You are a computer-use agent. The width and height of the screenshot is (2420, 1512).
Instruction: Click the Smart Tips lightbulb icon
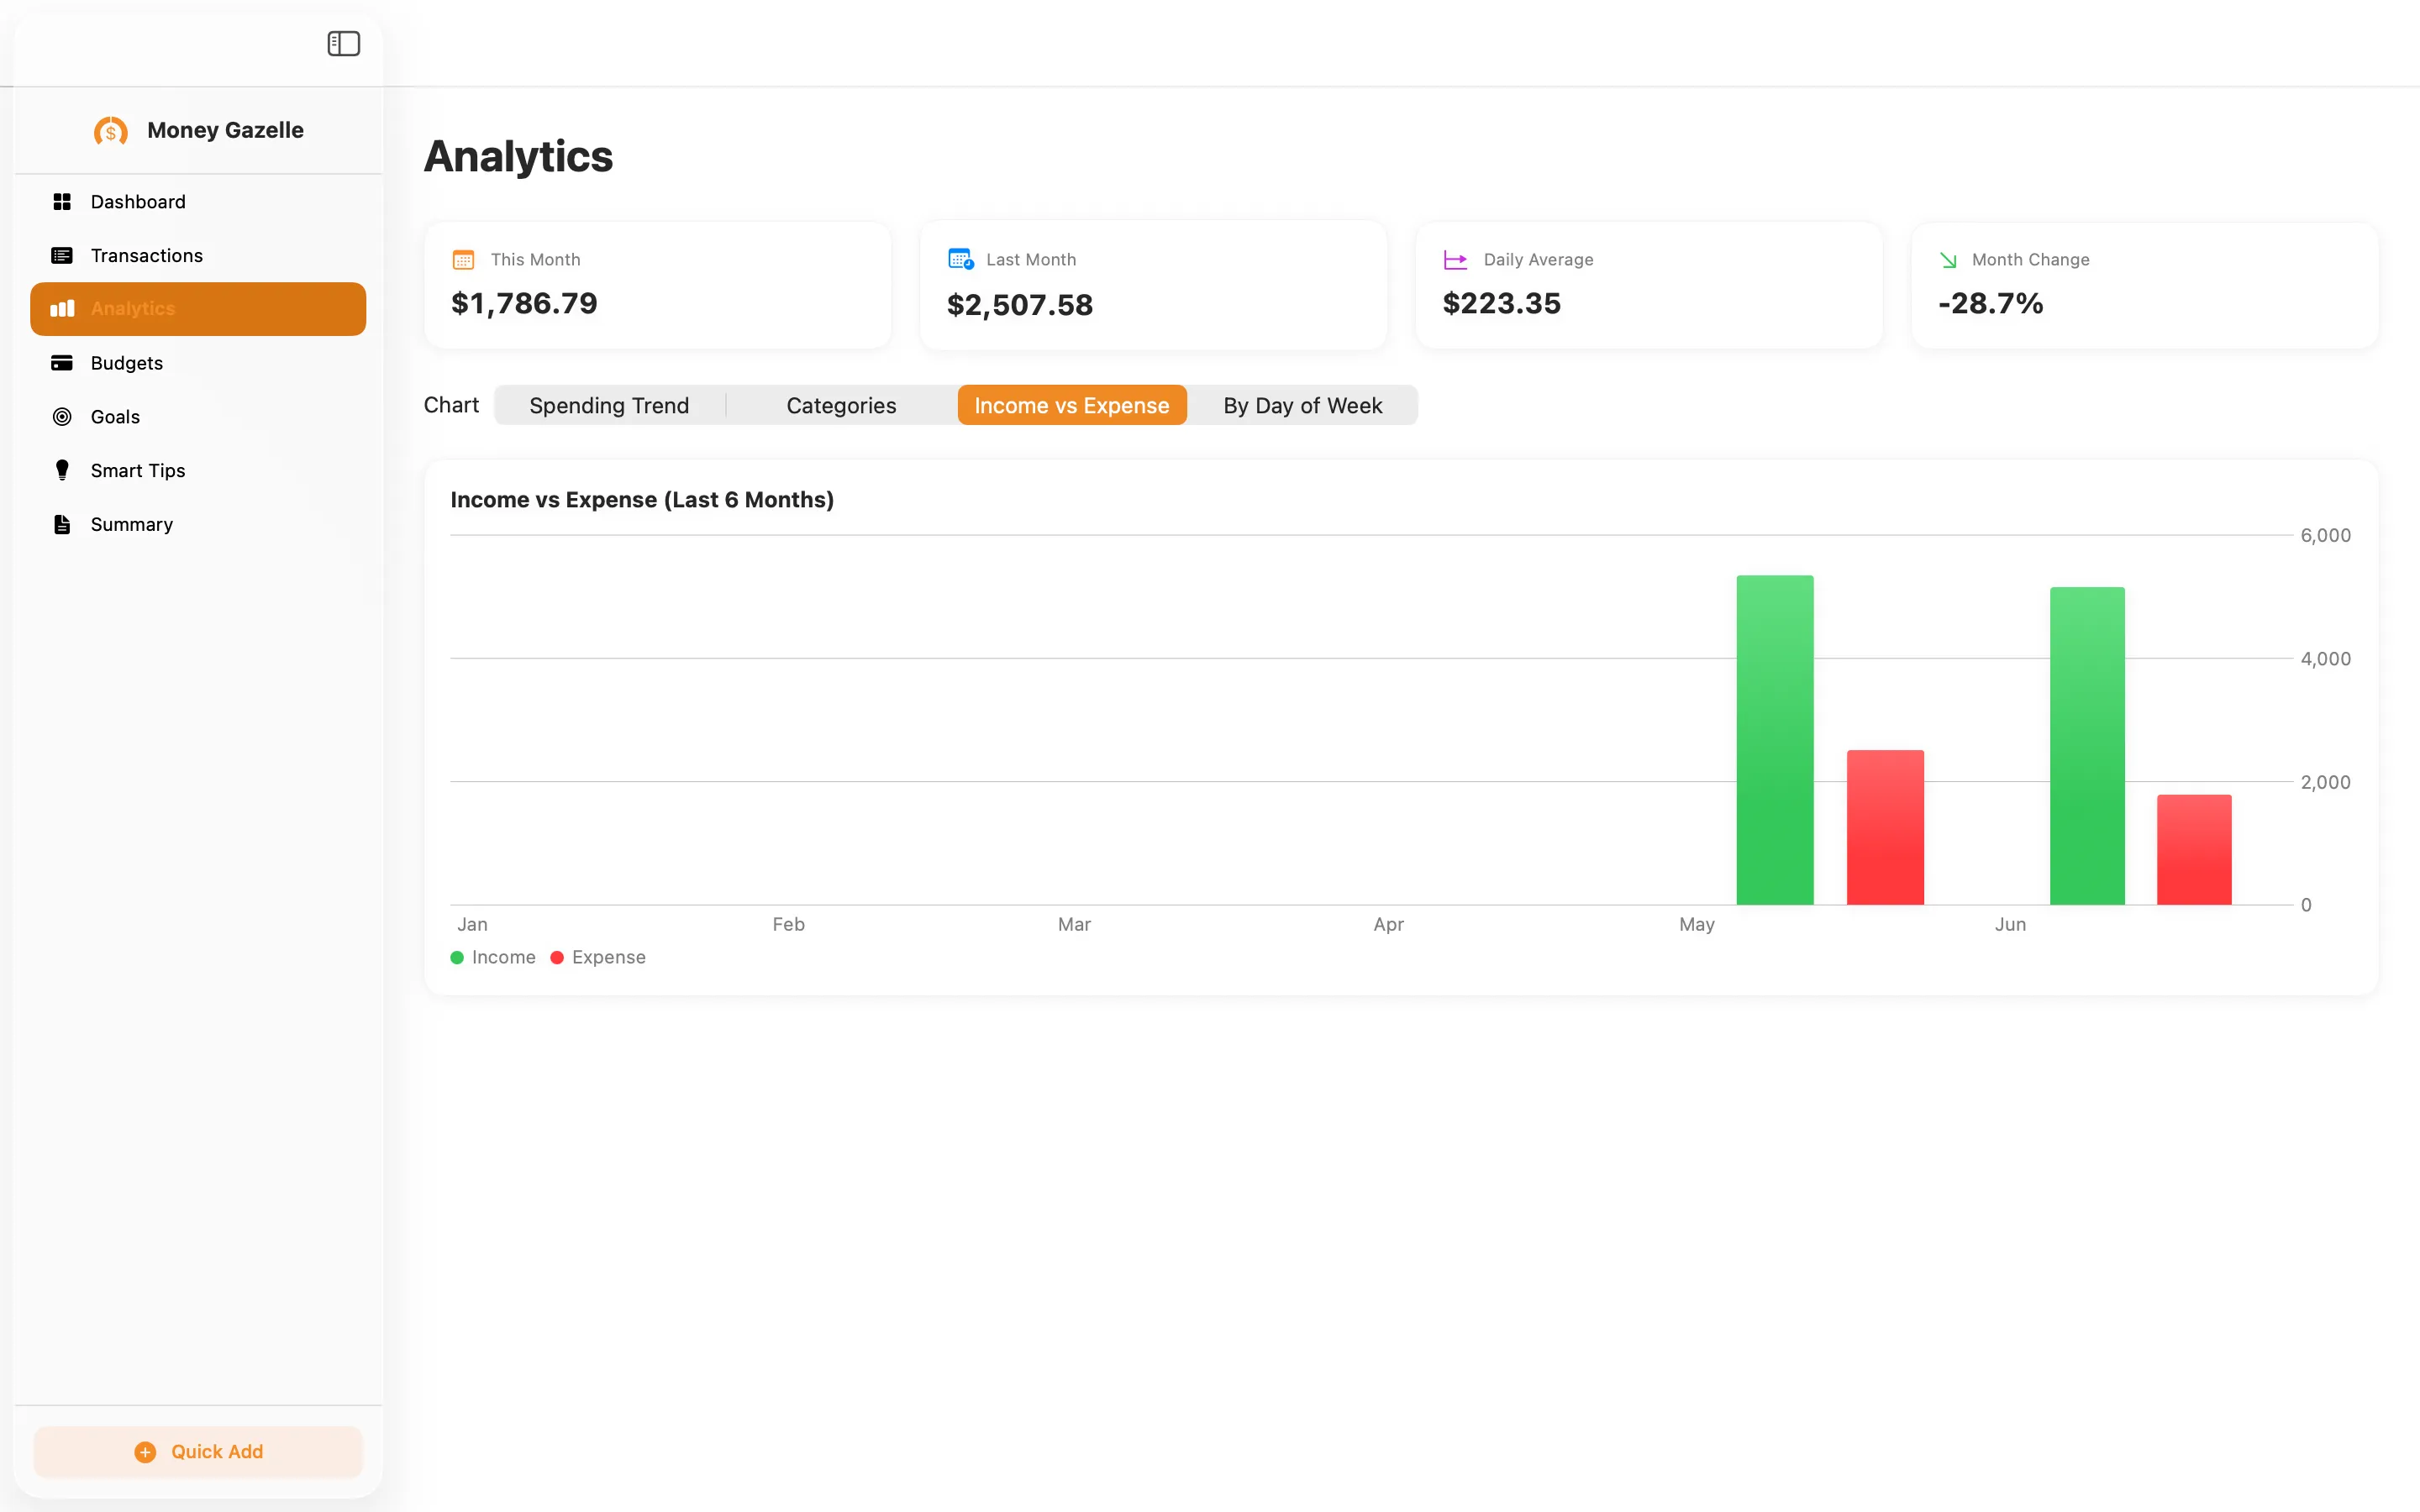coord(62,470)
